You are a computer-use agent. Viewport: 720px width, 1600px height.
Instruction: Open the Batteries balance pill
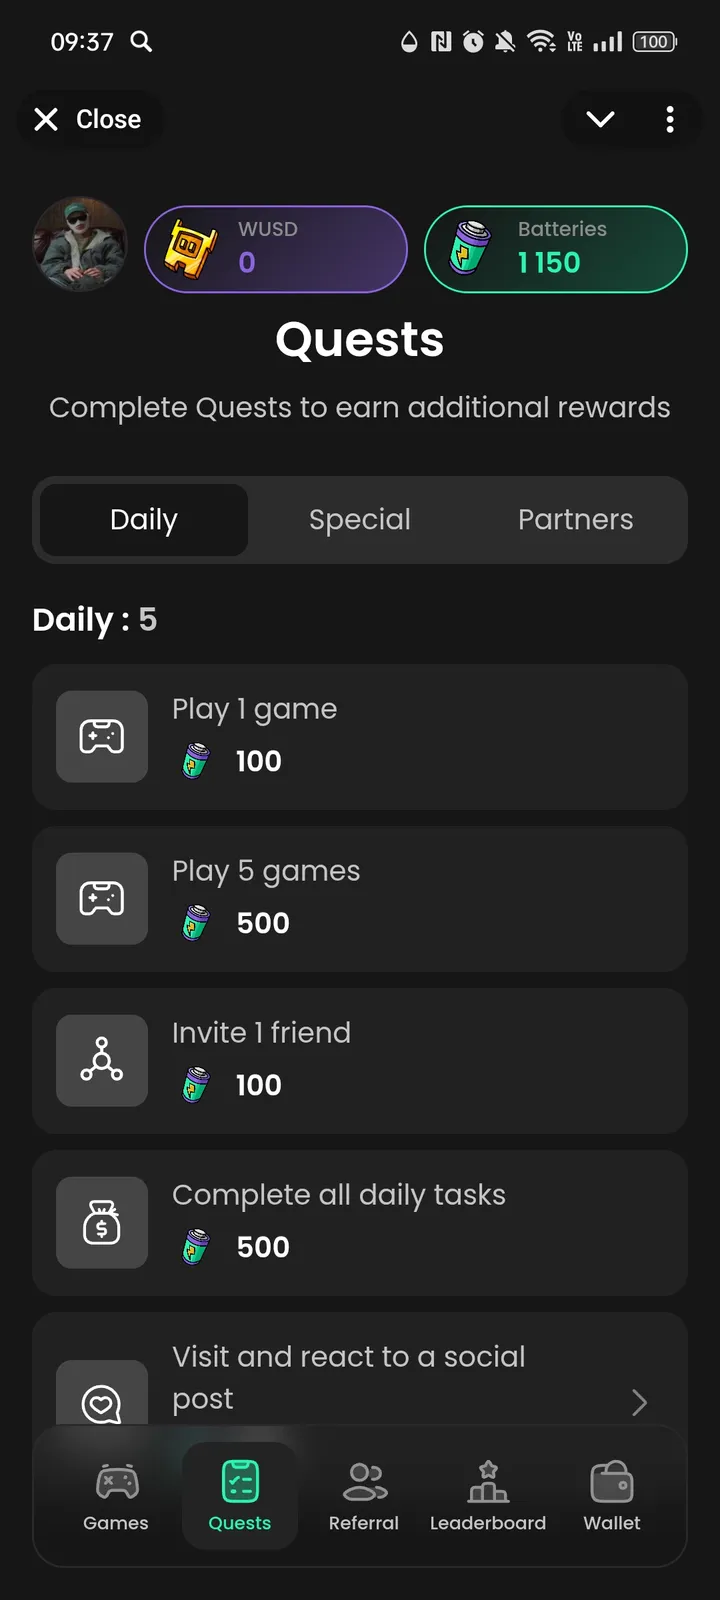pos(556,249)
